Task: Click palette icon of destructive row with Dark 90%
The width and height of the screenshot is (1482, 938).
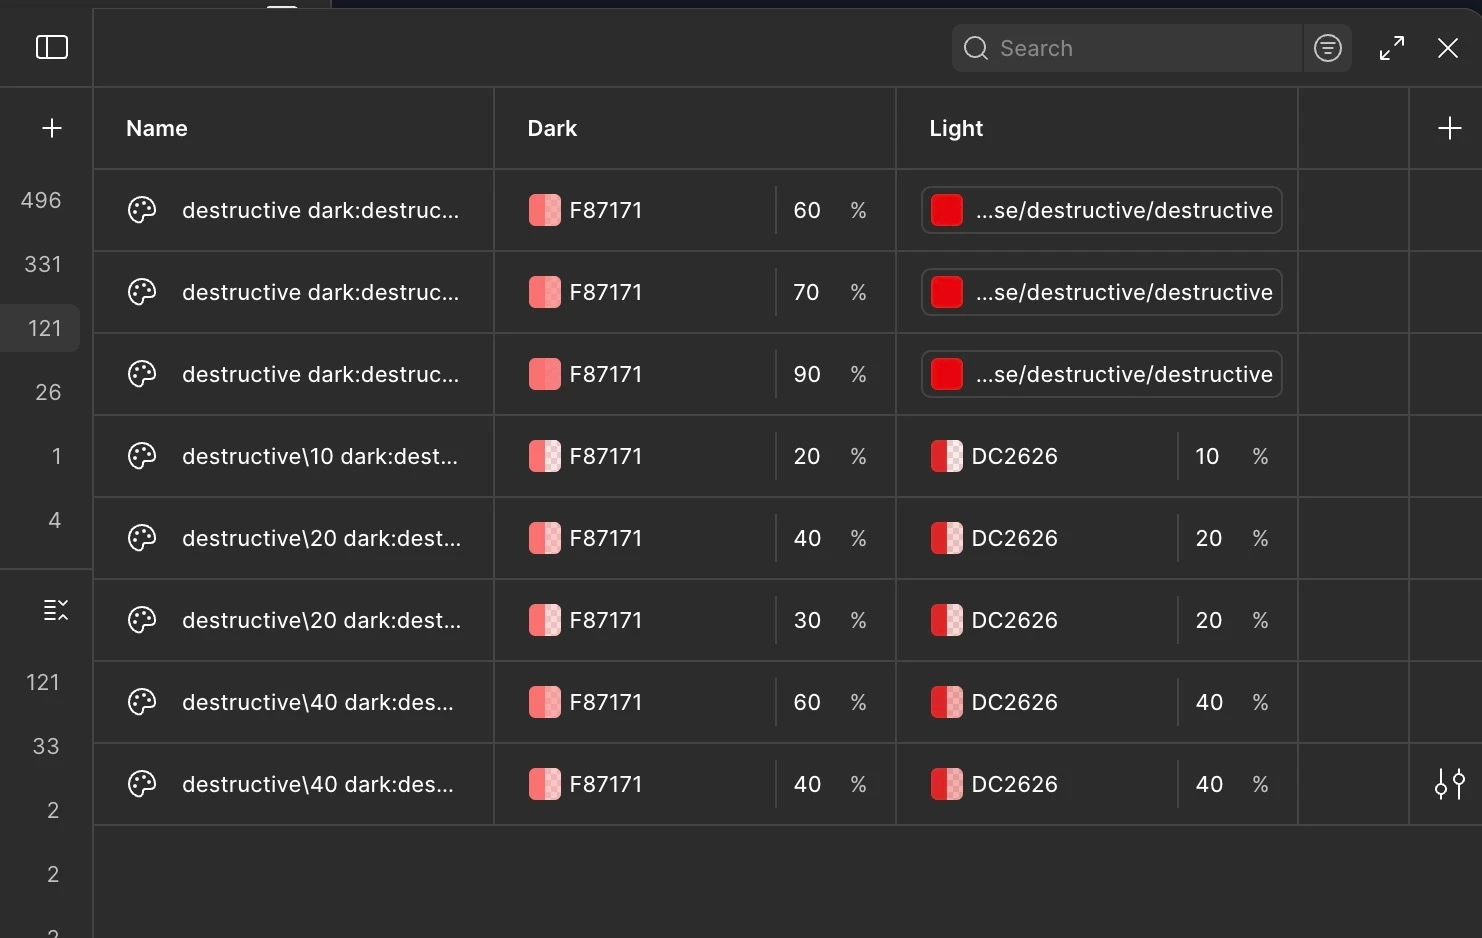Action: 142,374
